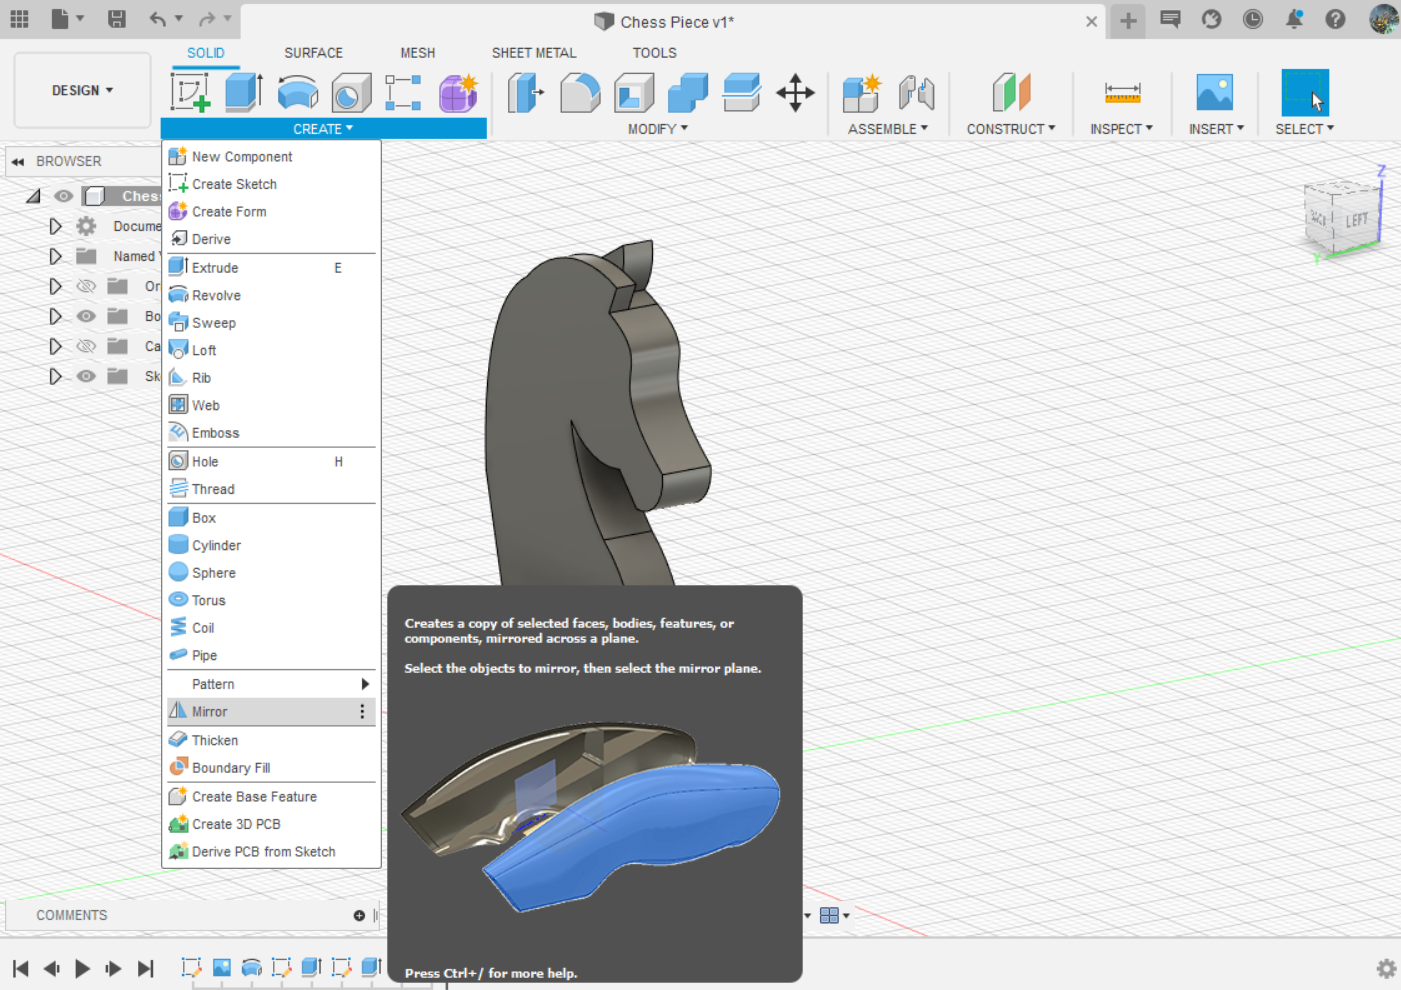Screen dimensions: 1401x990
Task: Play the timeline with play button
Action: (x=82, y=968)
